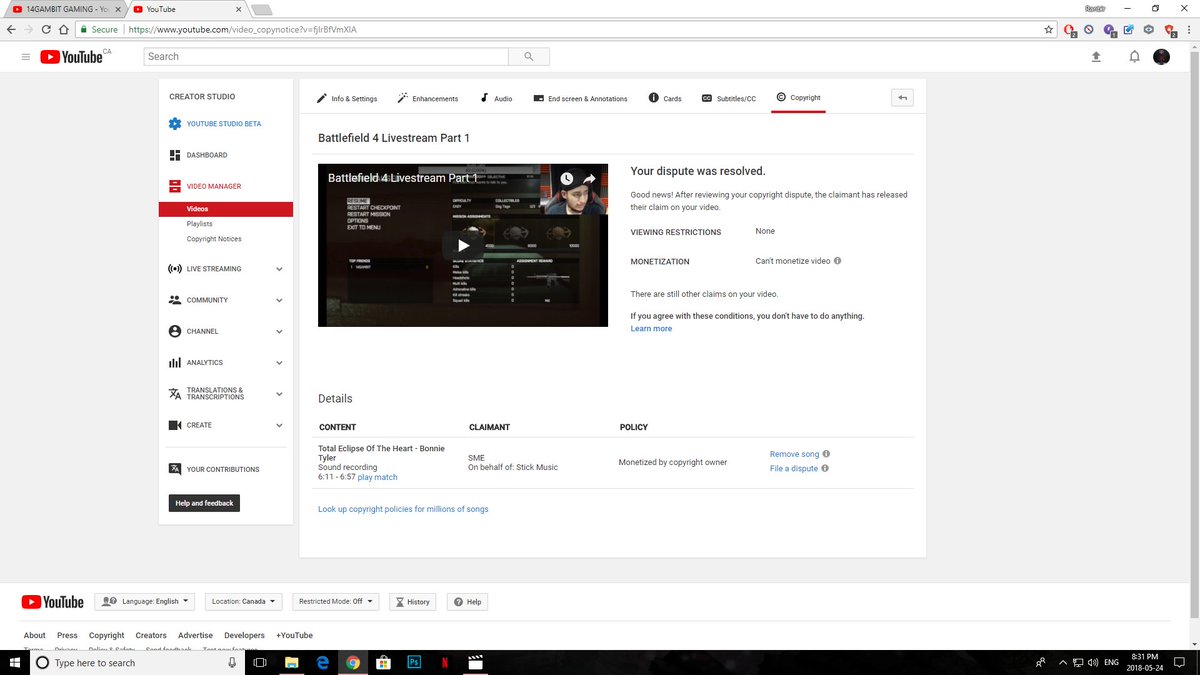Click the Video Manager icon

pyautogui.click(x=175, y=186)
